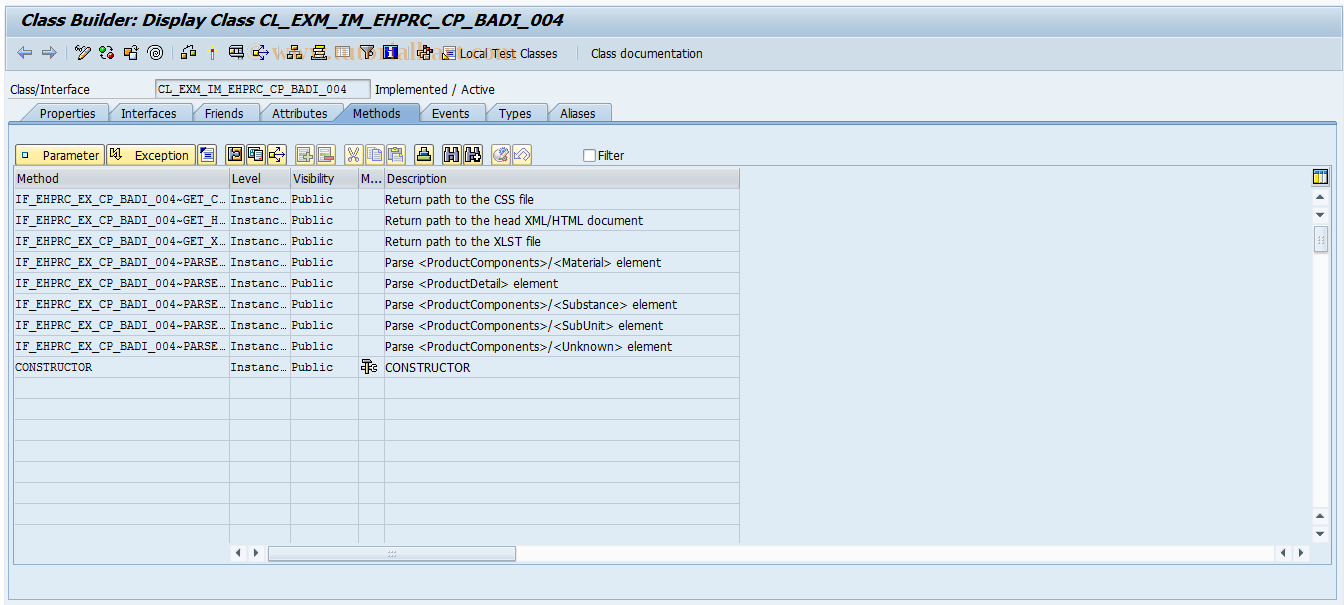1344x605 pixels.
Task: Switch to the Properties tab
Action: (67, 113)
